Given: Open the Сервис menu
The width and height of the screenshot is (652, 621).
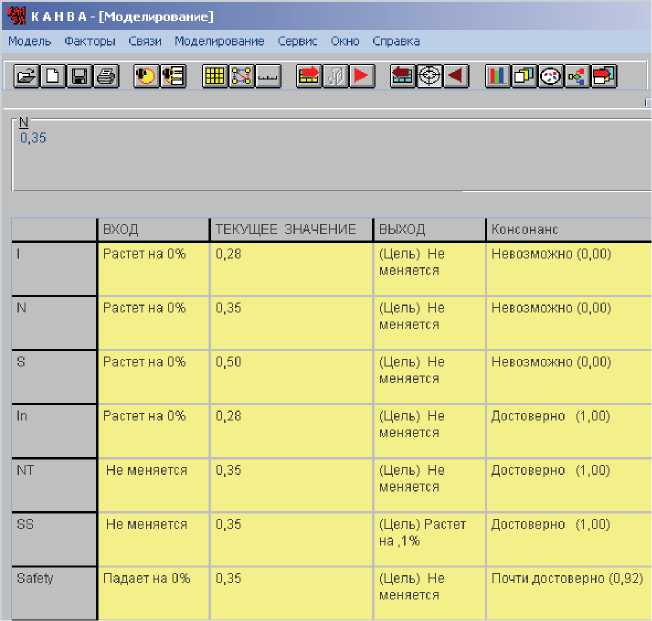Looking at the screenshot, I should 297,41.
